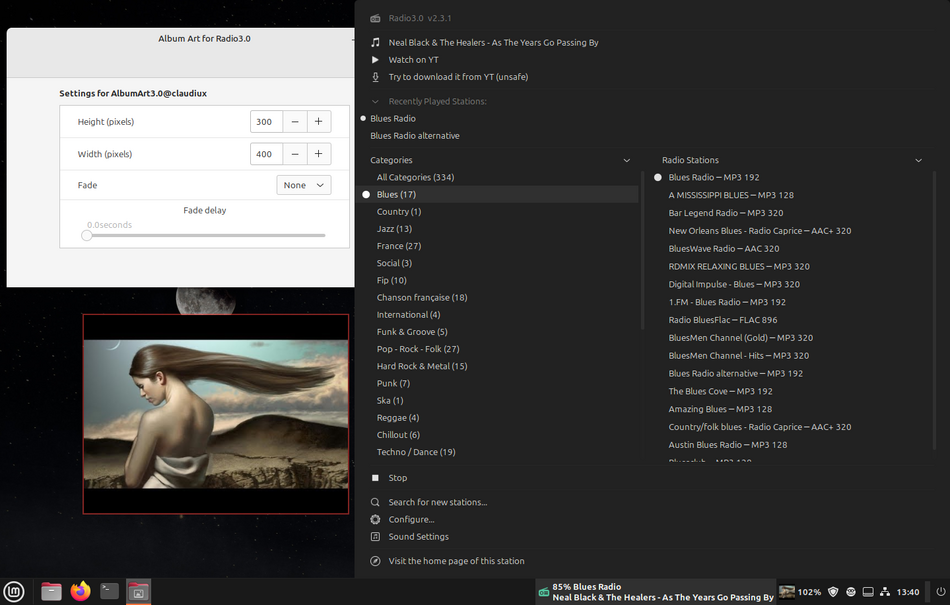950x605 pixels.
Task: Play The Blues Cove – MP3 192
Action: 720,391
